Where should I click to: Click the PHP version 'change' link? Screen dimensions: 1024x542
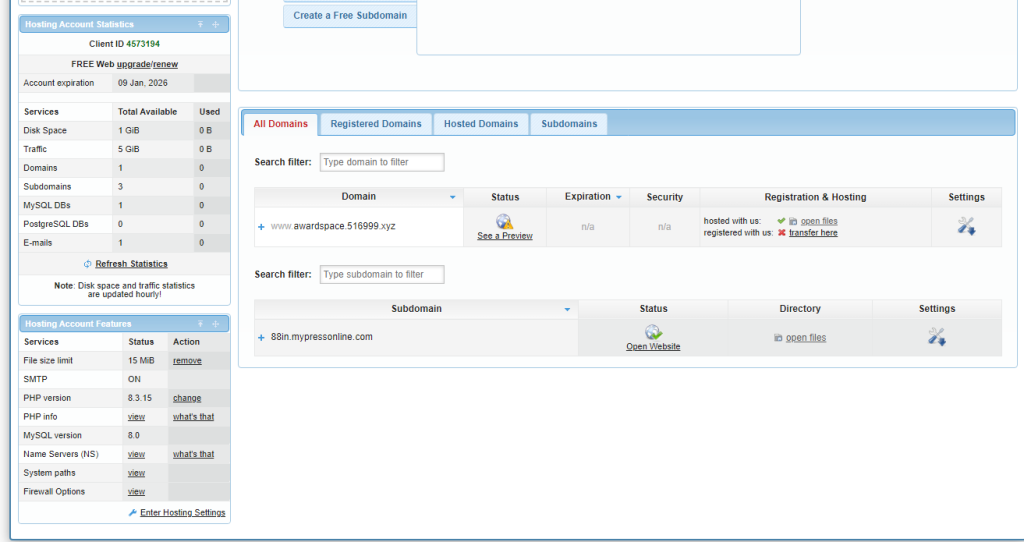click(187, 398)
